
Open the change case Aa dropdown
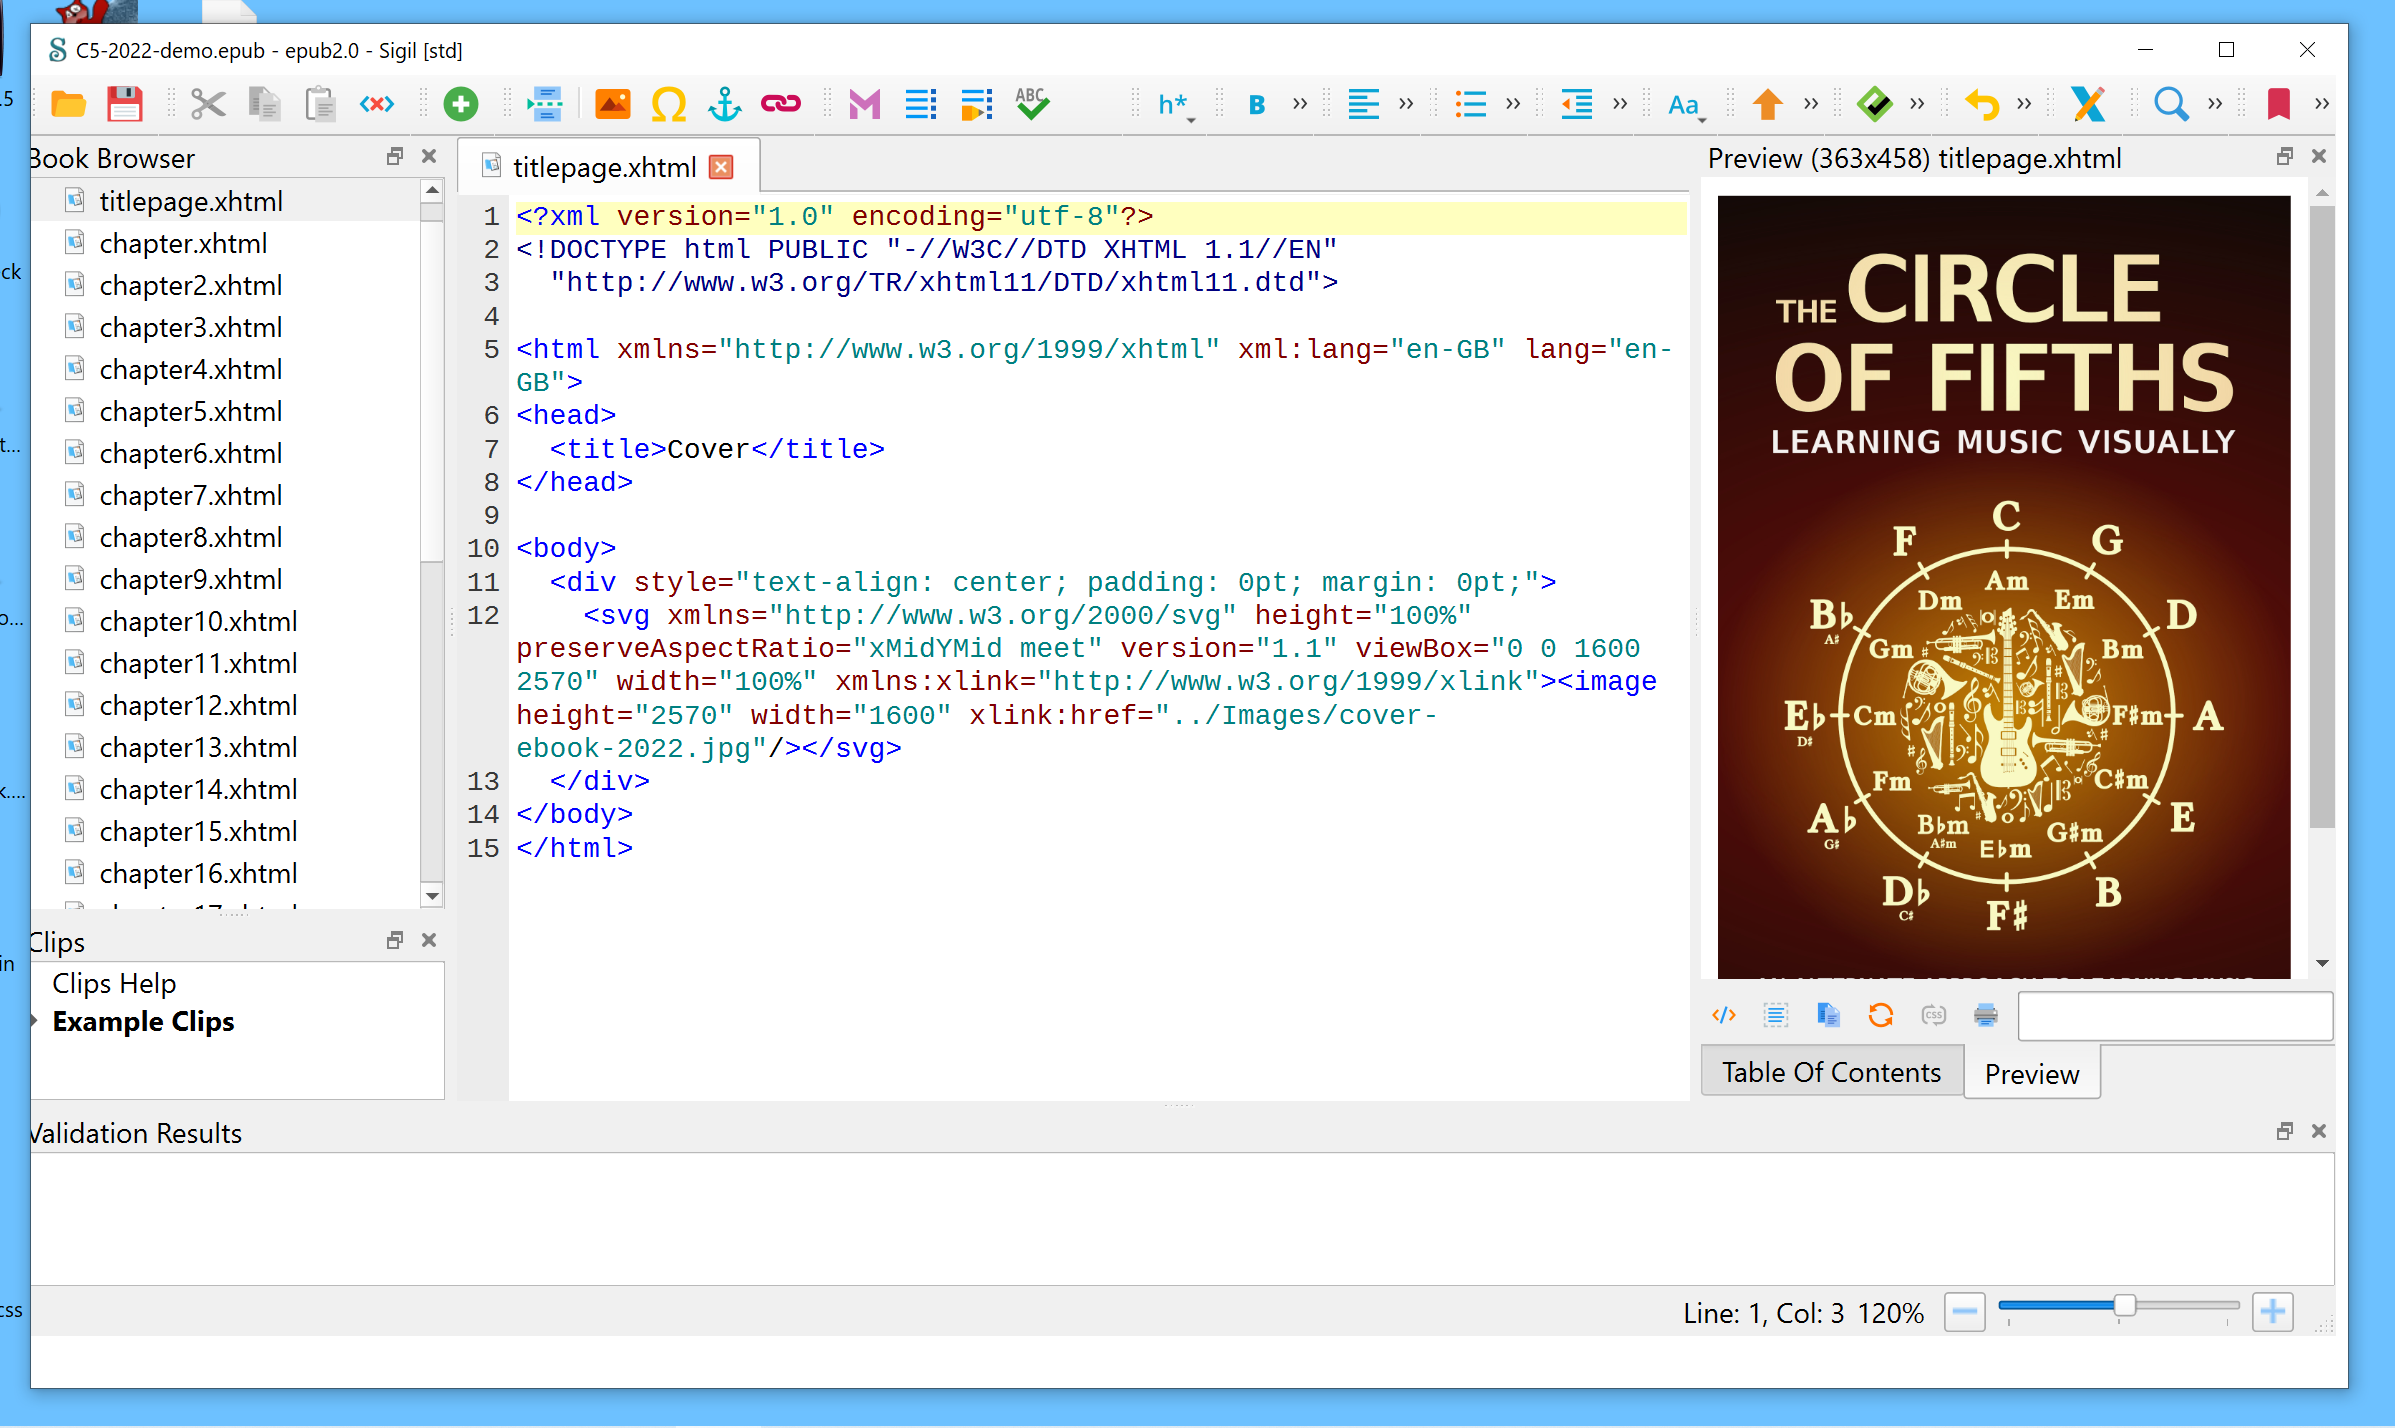(x=1685, y=104)
